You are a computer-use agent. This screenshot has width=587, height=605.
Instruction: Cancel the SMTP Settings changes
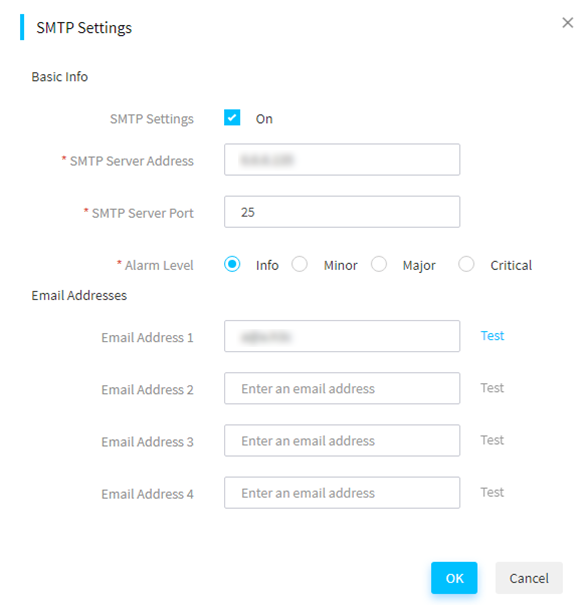[x=529, y=578]
